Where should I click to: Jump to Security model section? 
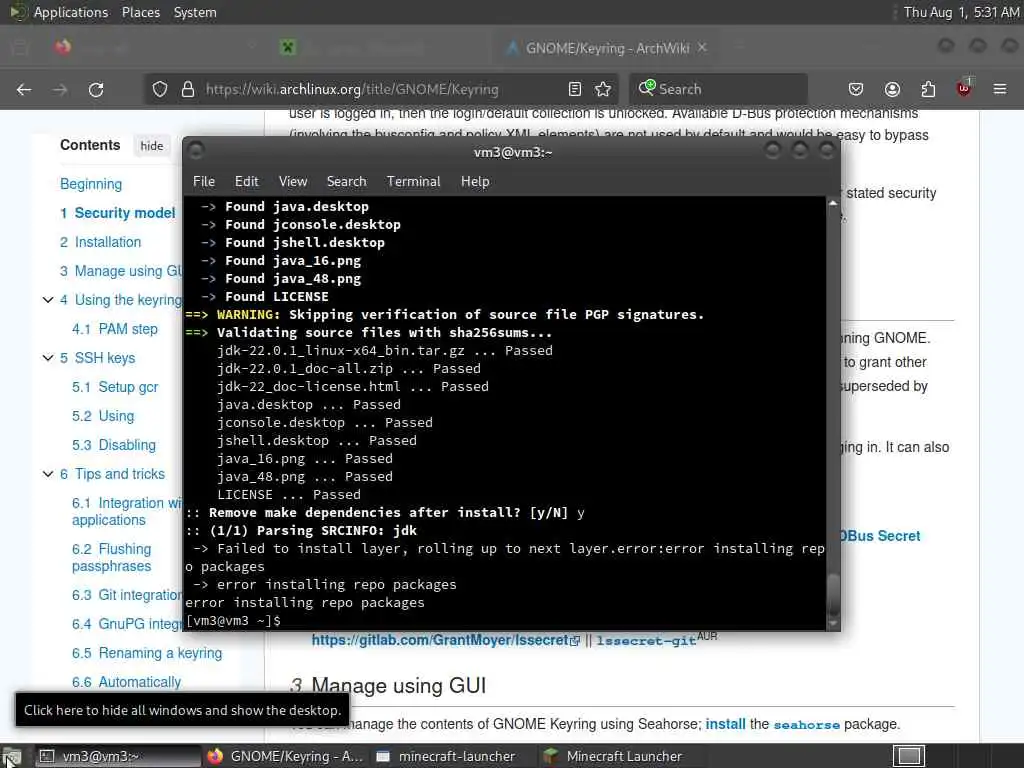(118, 213)
